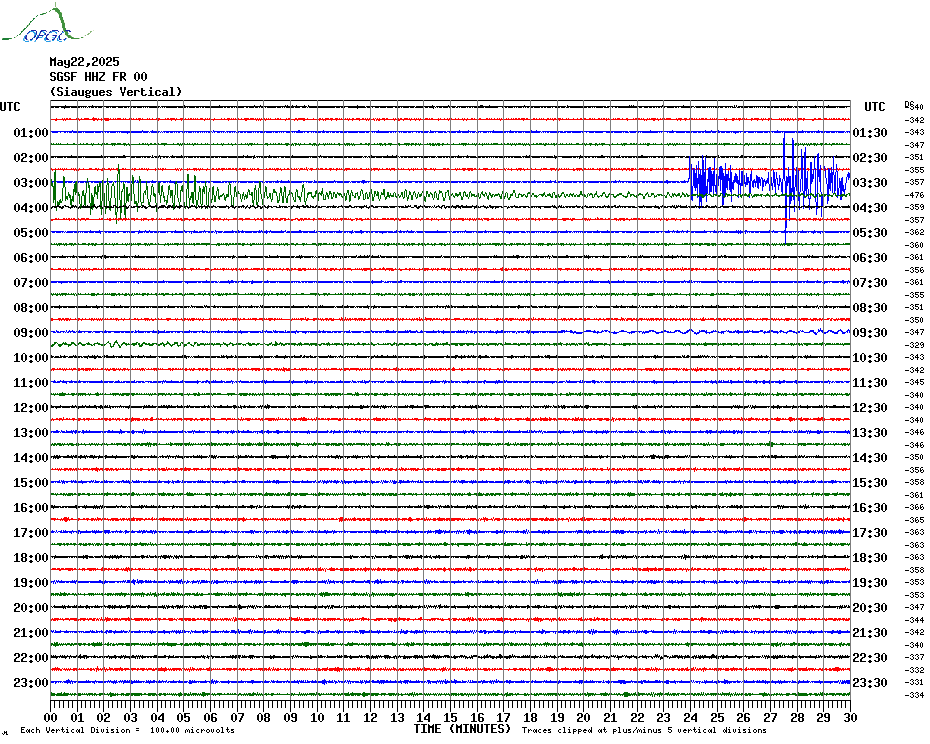Click the TIME (MINUTES) axis title
The width and height of the screenshot is (930, 744).
click(462, 729)
